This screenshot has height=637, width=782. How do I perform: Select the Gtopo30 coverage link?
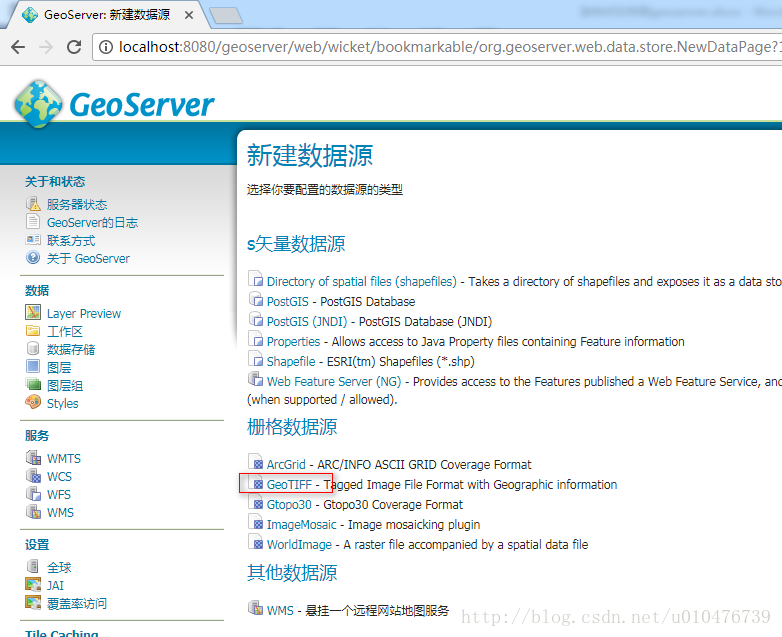[x=289, y=505]
